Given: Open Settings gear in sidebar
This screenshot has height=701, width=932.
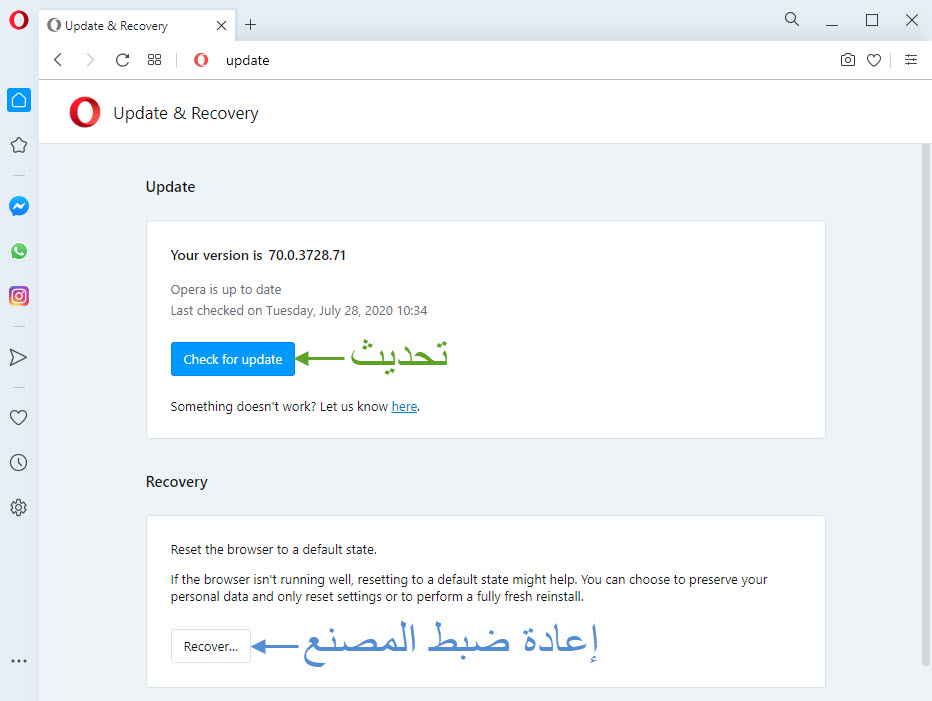Looking at the screenshot, I should click(18, 508).
